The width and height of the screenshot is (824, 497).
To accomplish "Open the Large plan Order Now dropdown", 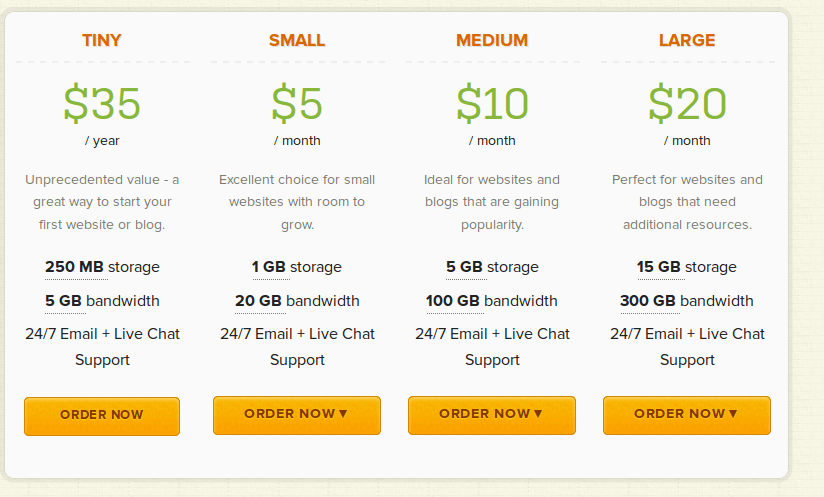I will click(x=687, y=414).
